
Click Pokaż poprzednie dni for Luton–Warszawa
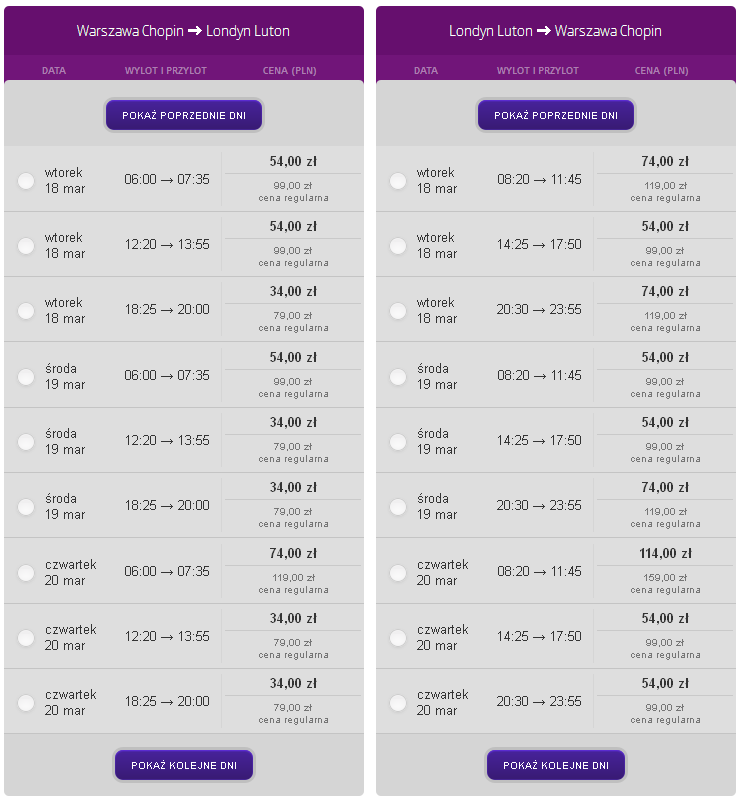556,115
